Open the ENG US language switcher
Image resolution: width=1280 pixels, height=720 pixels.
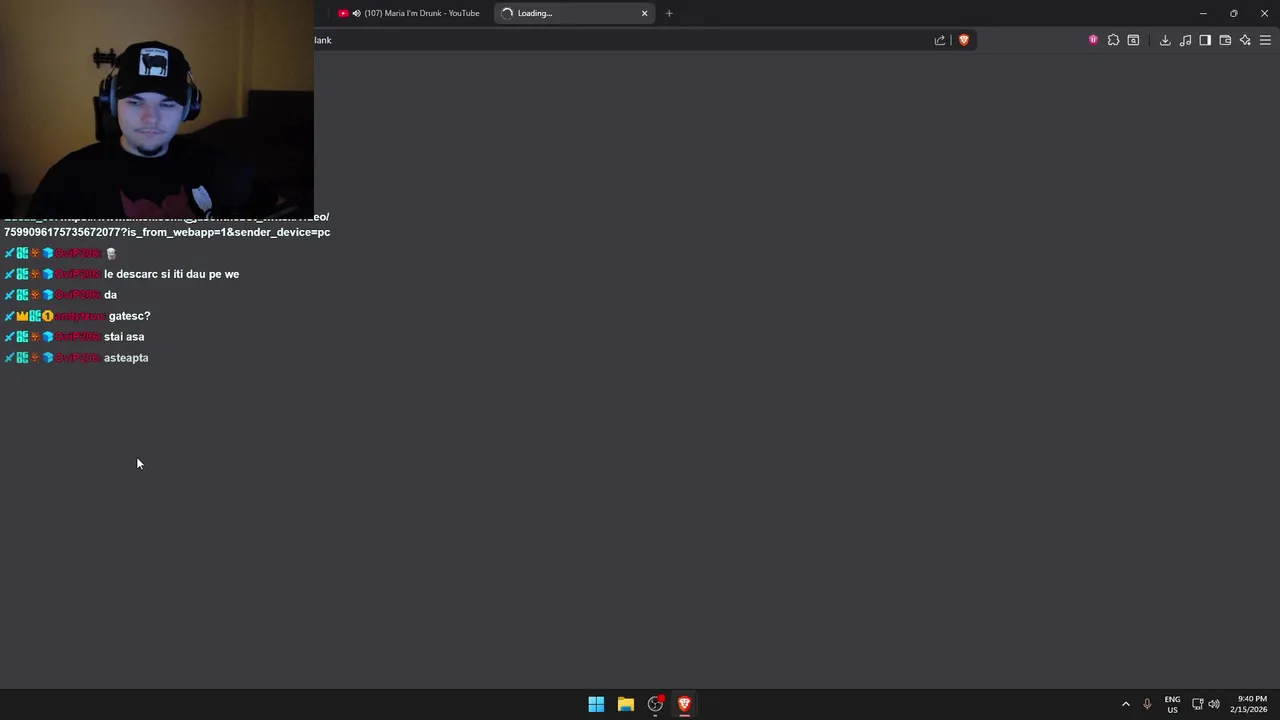(1172, 704)
